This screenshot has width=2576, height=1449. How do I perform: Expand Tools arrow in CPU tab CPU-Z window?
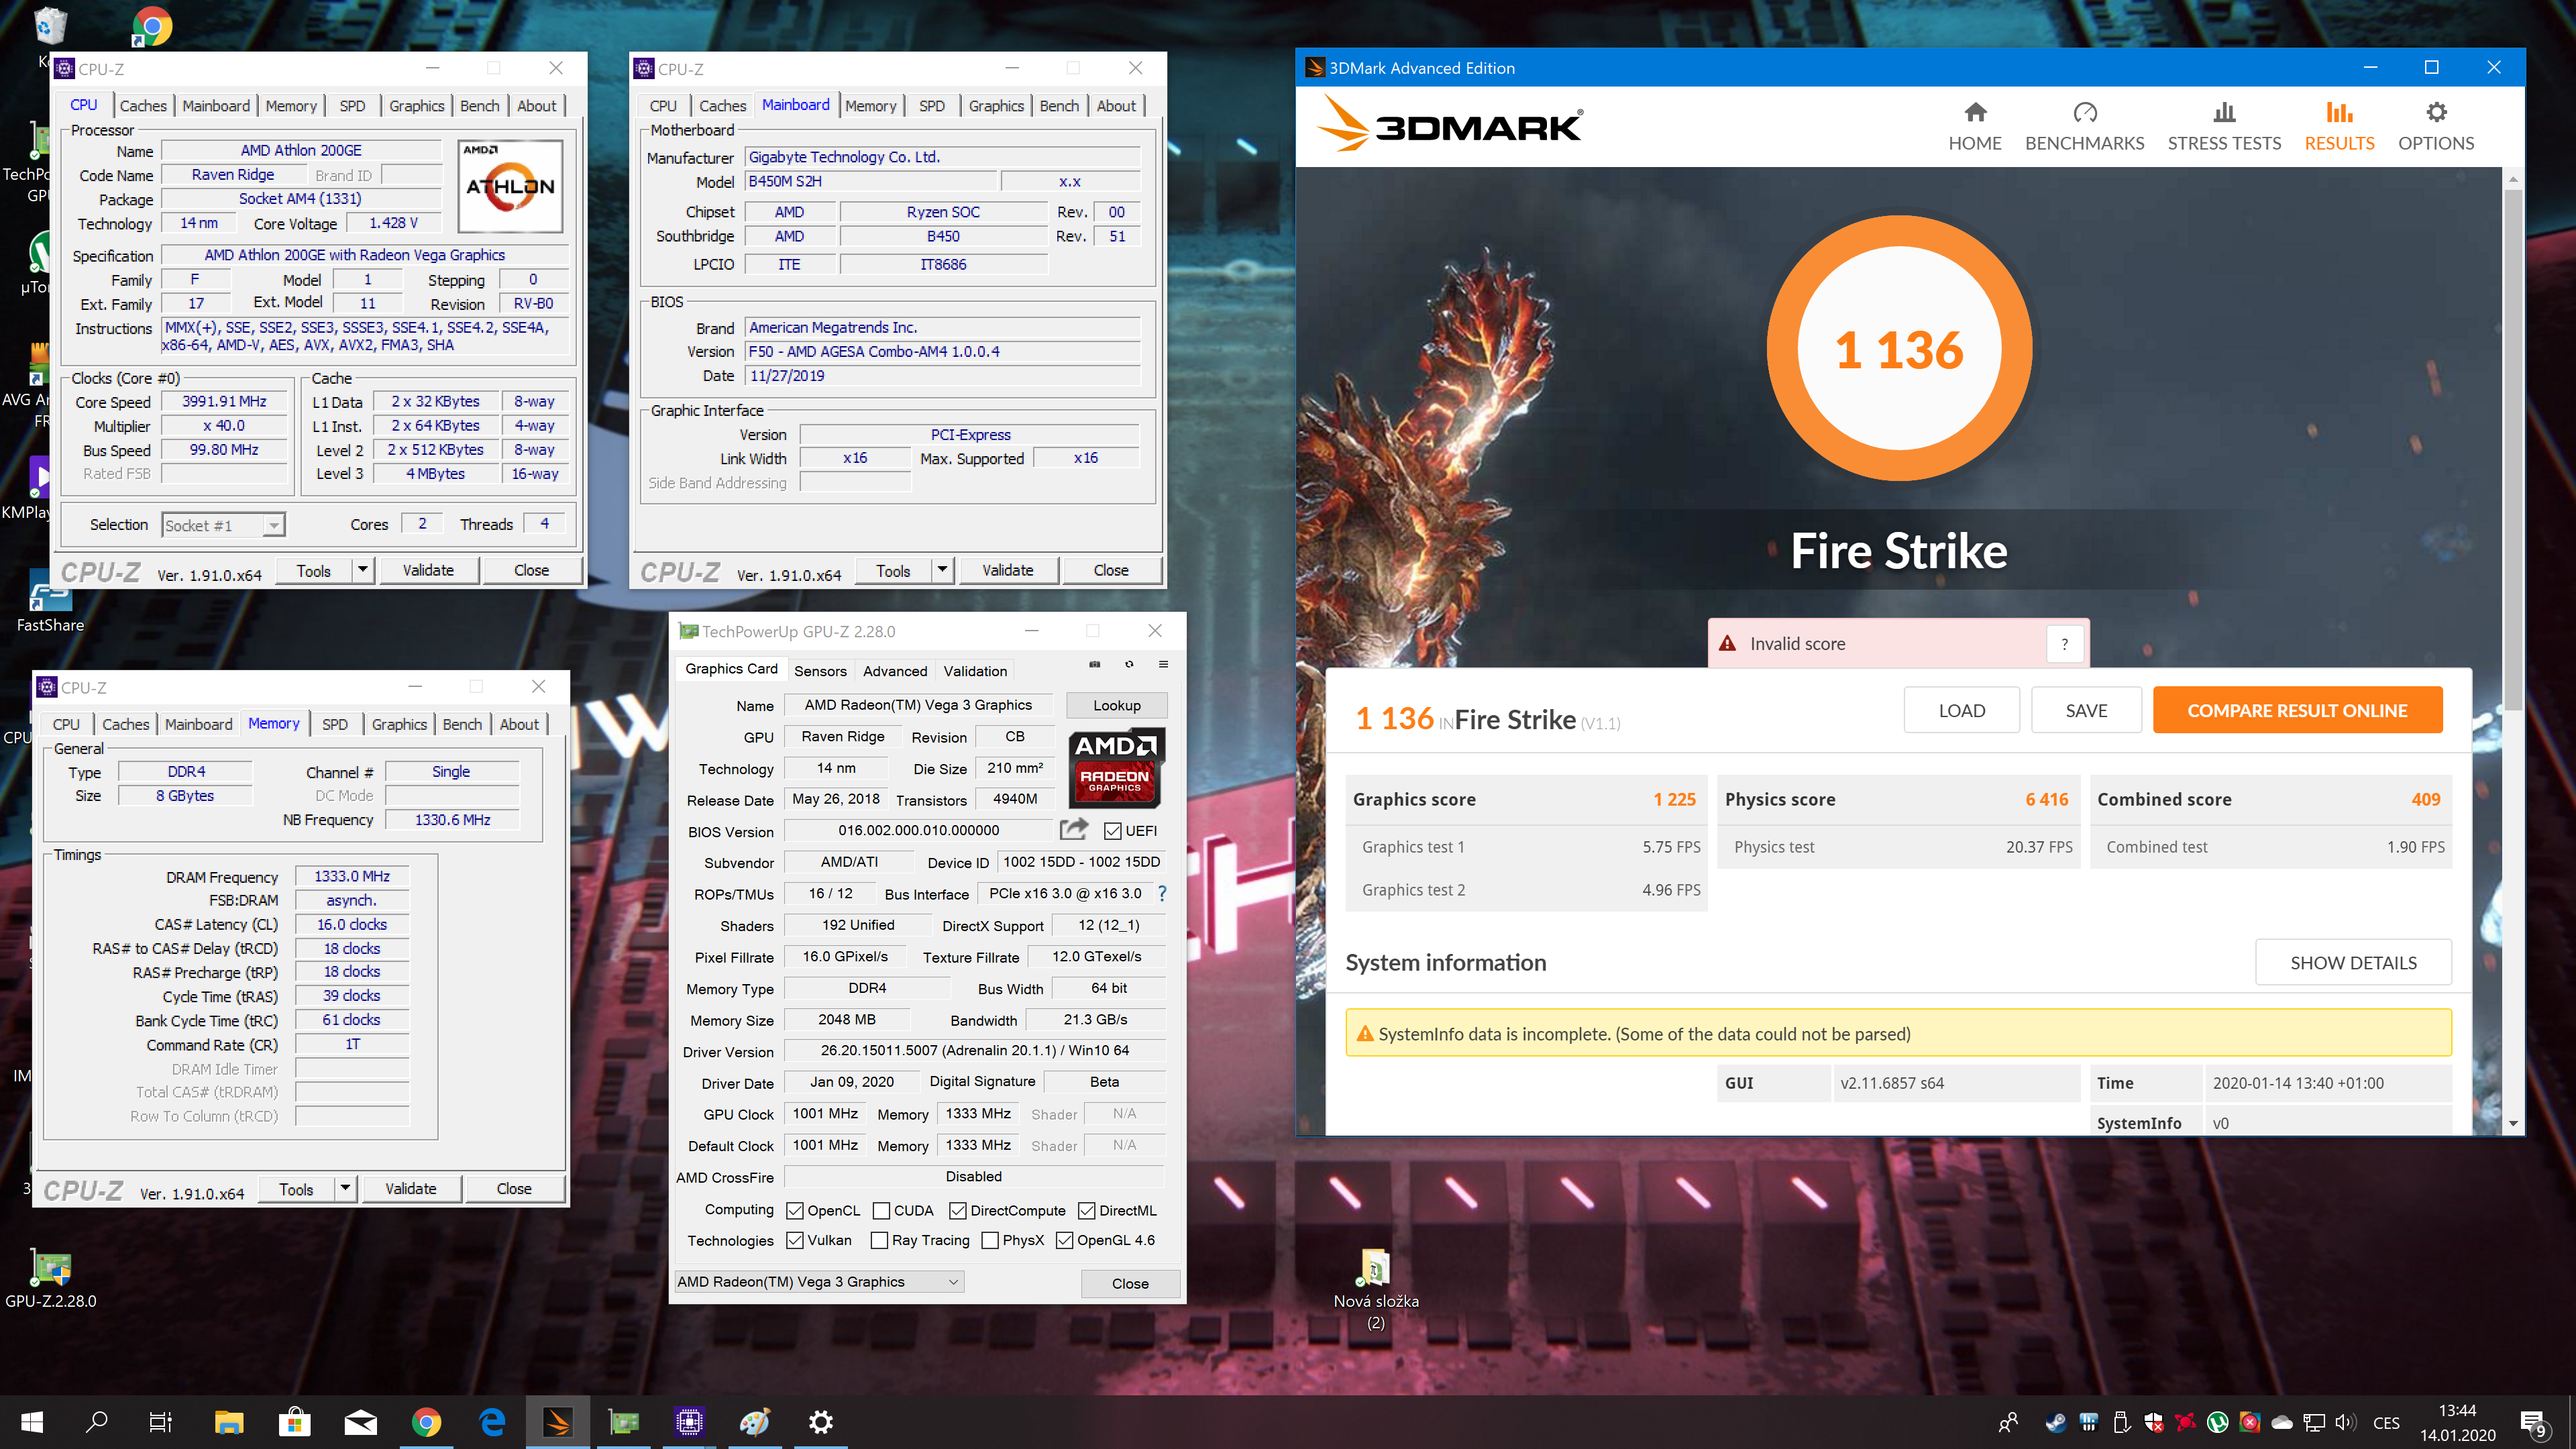coord(363,570)
